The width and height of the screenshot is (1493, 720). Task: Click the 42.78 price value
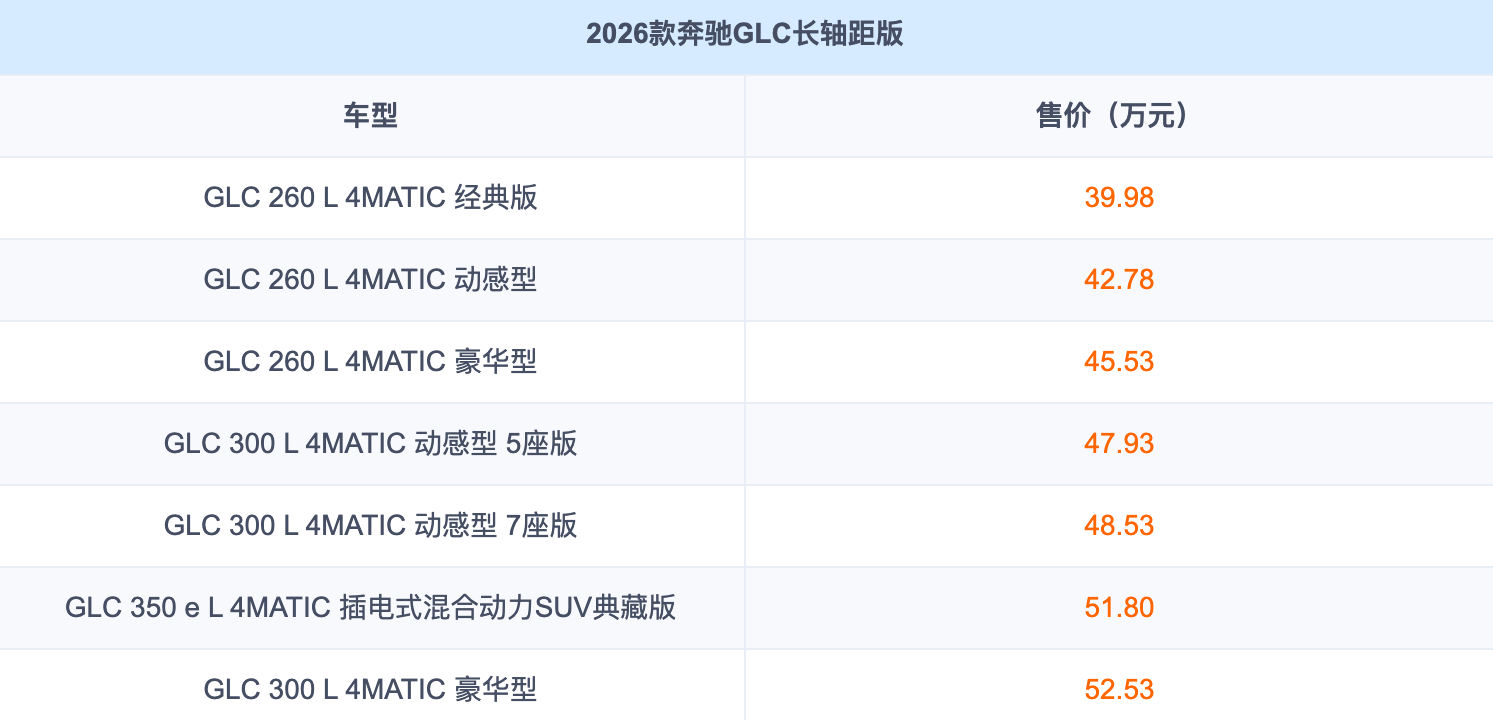tap(1119, 280)
